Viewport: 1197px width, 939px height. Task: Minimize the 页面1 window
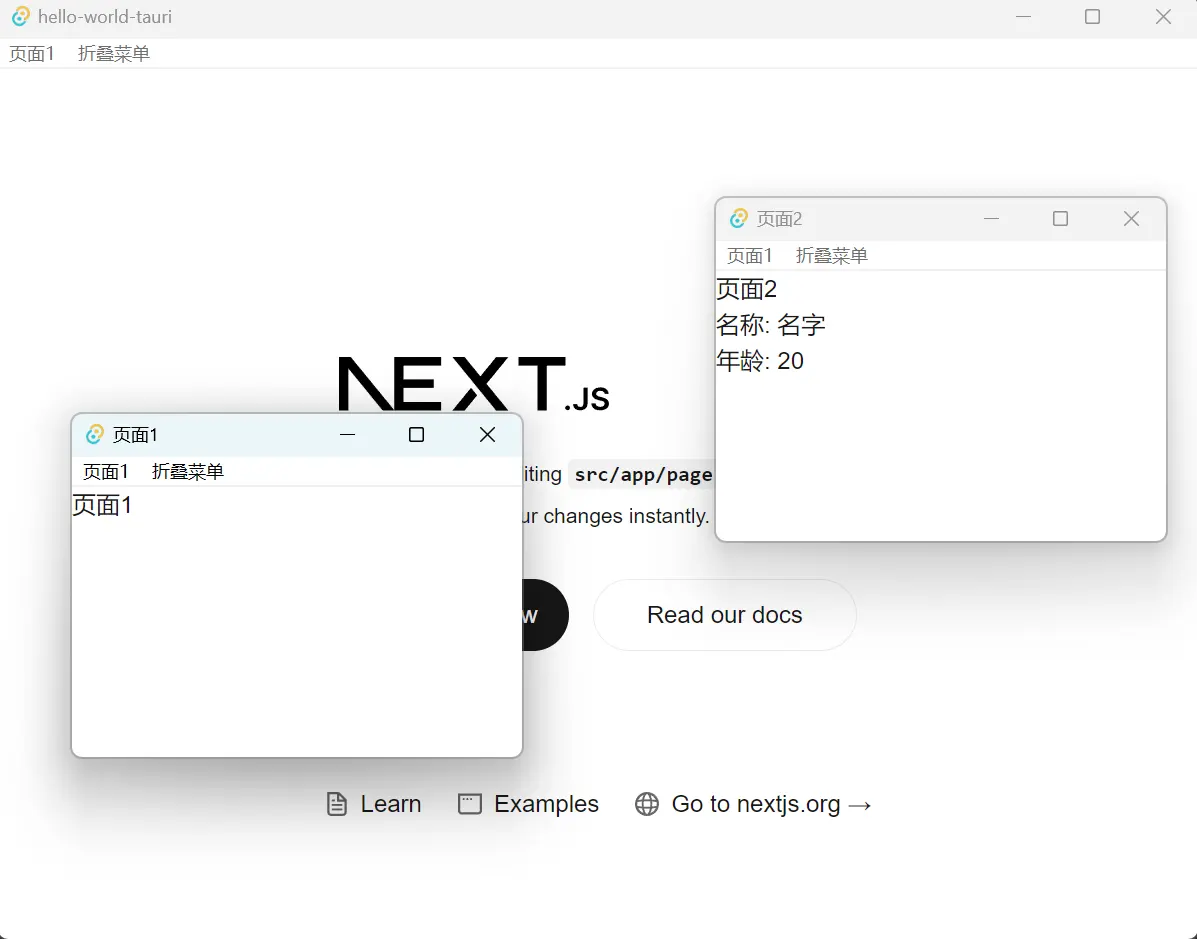point(347,434)
